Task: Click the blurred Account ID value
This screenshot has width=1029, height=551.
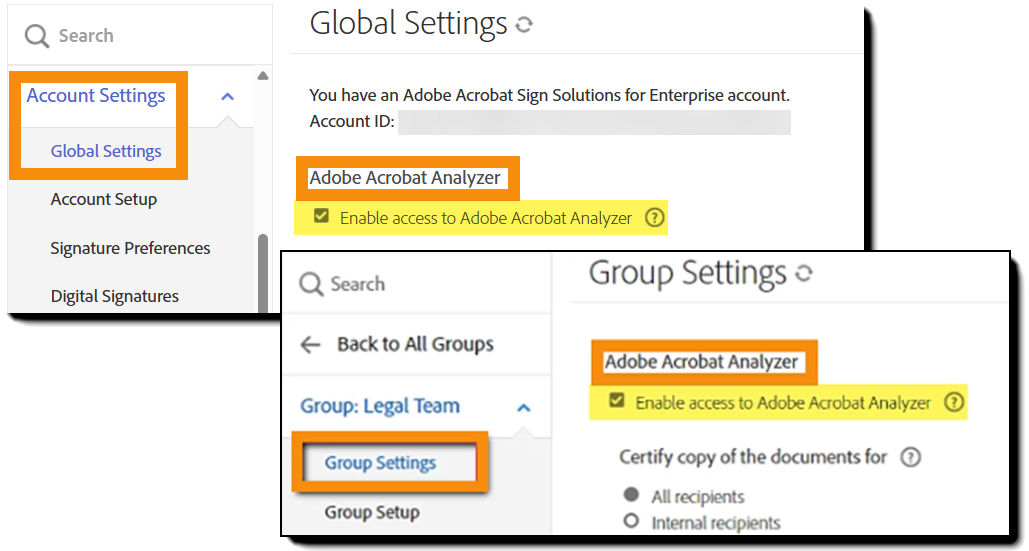Action: point(594,122)
